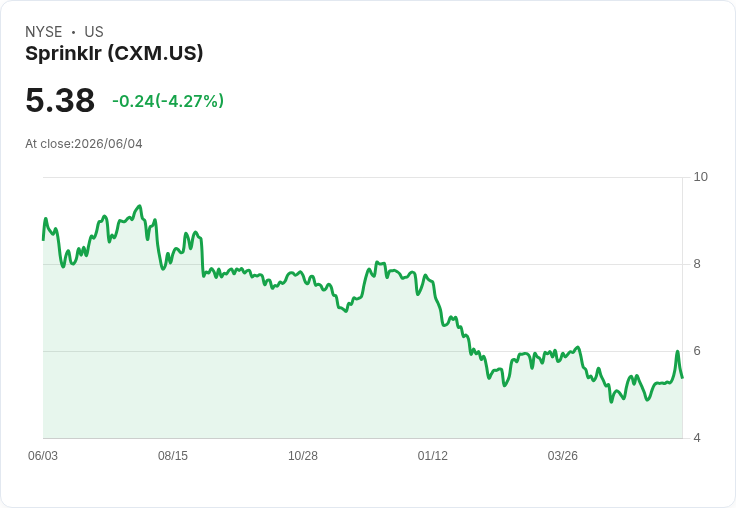
Task: Click the -0.24(-4.27%) change indicator
Action: click(168, 101)
